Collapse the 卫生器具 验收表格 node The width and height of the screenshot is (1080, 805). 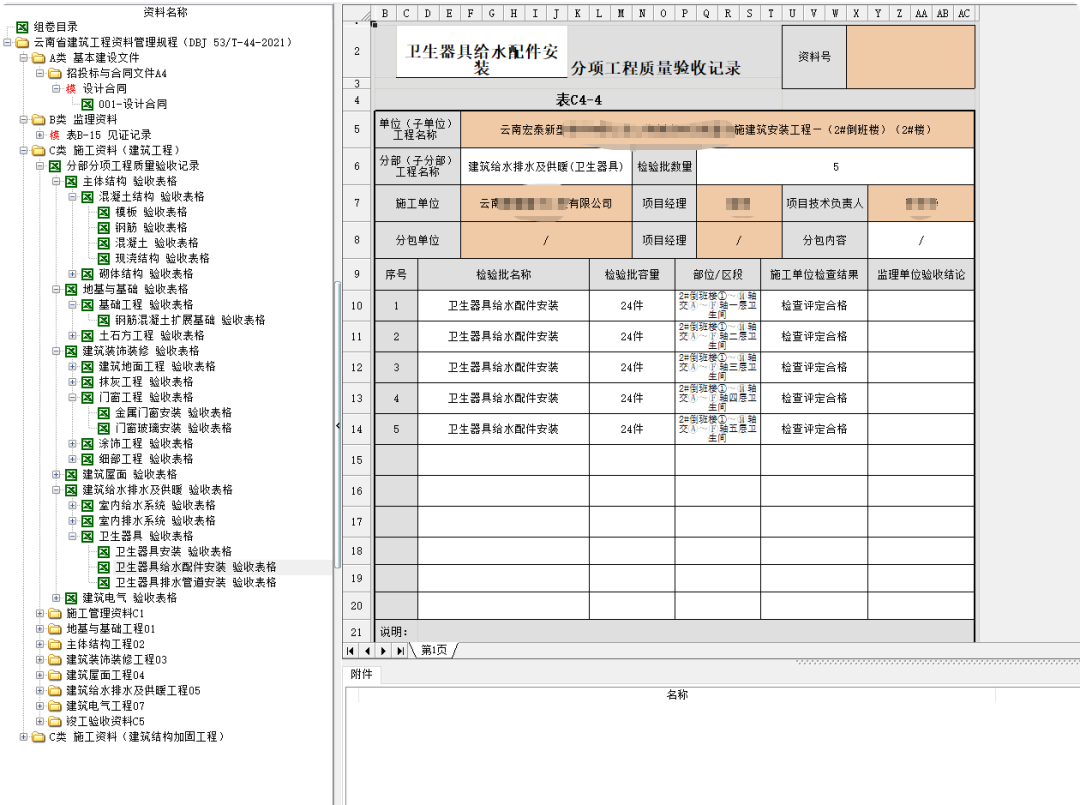pyautogui.click(x=72, y=536)
